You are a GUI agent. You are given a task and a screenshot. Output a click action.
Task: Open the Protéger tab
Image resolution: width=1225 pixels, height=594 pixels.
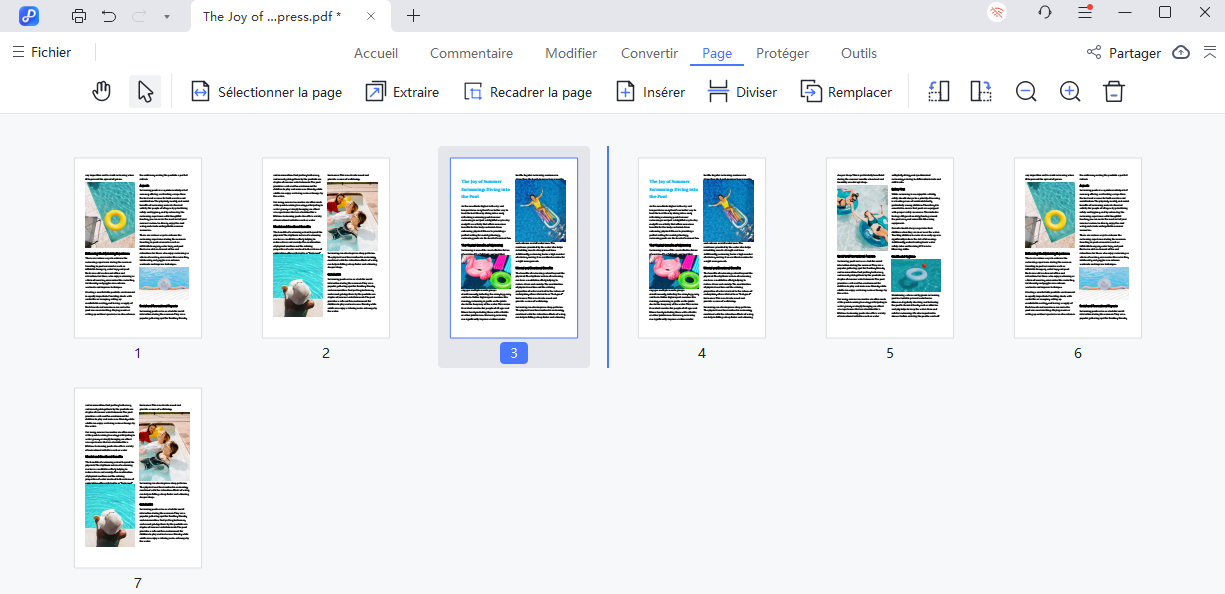coord(782,53)
